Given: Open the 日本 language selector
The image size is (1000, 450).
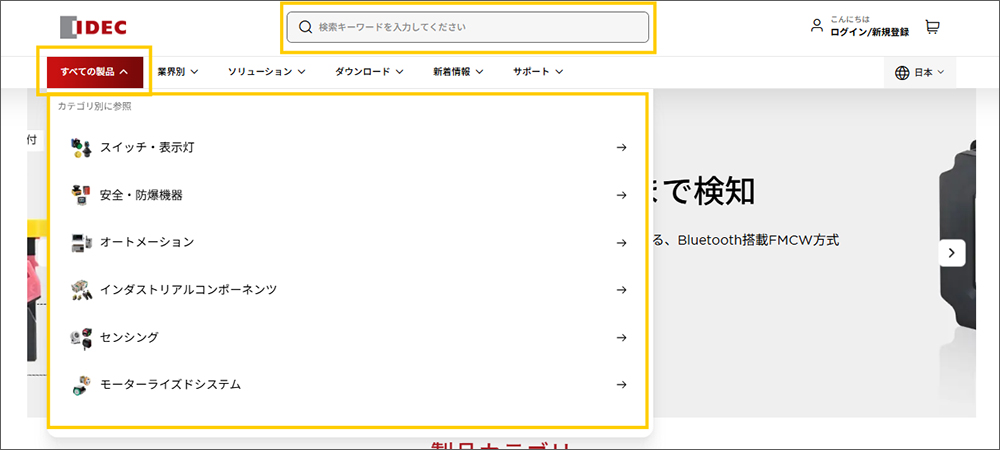Looking at the screenshot, I should pos(920,73).
